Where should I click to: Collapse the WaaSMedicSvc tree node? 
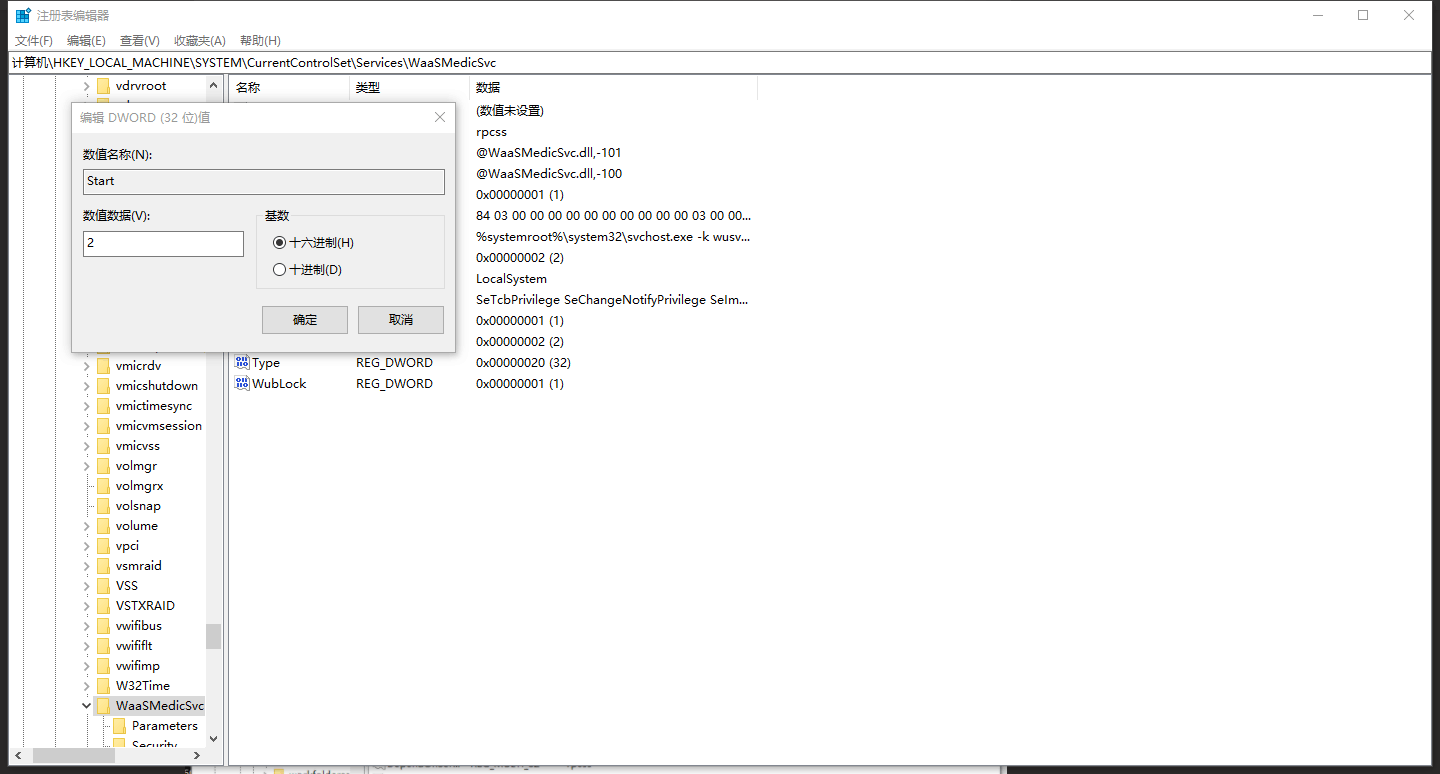(x=87, y=706)
